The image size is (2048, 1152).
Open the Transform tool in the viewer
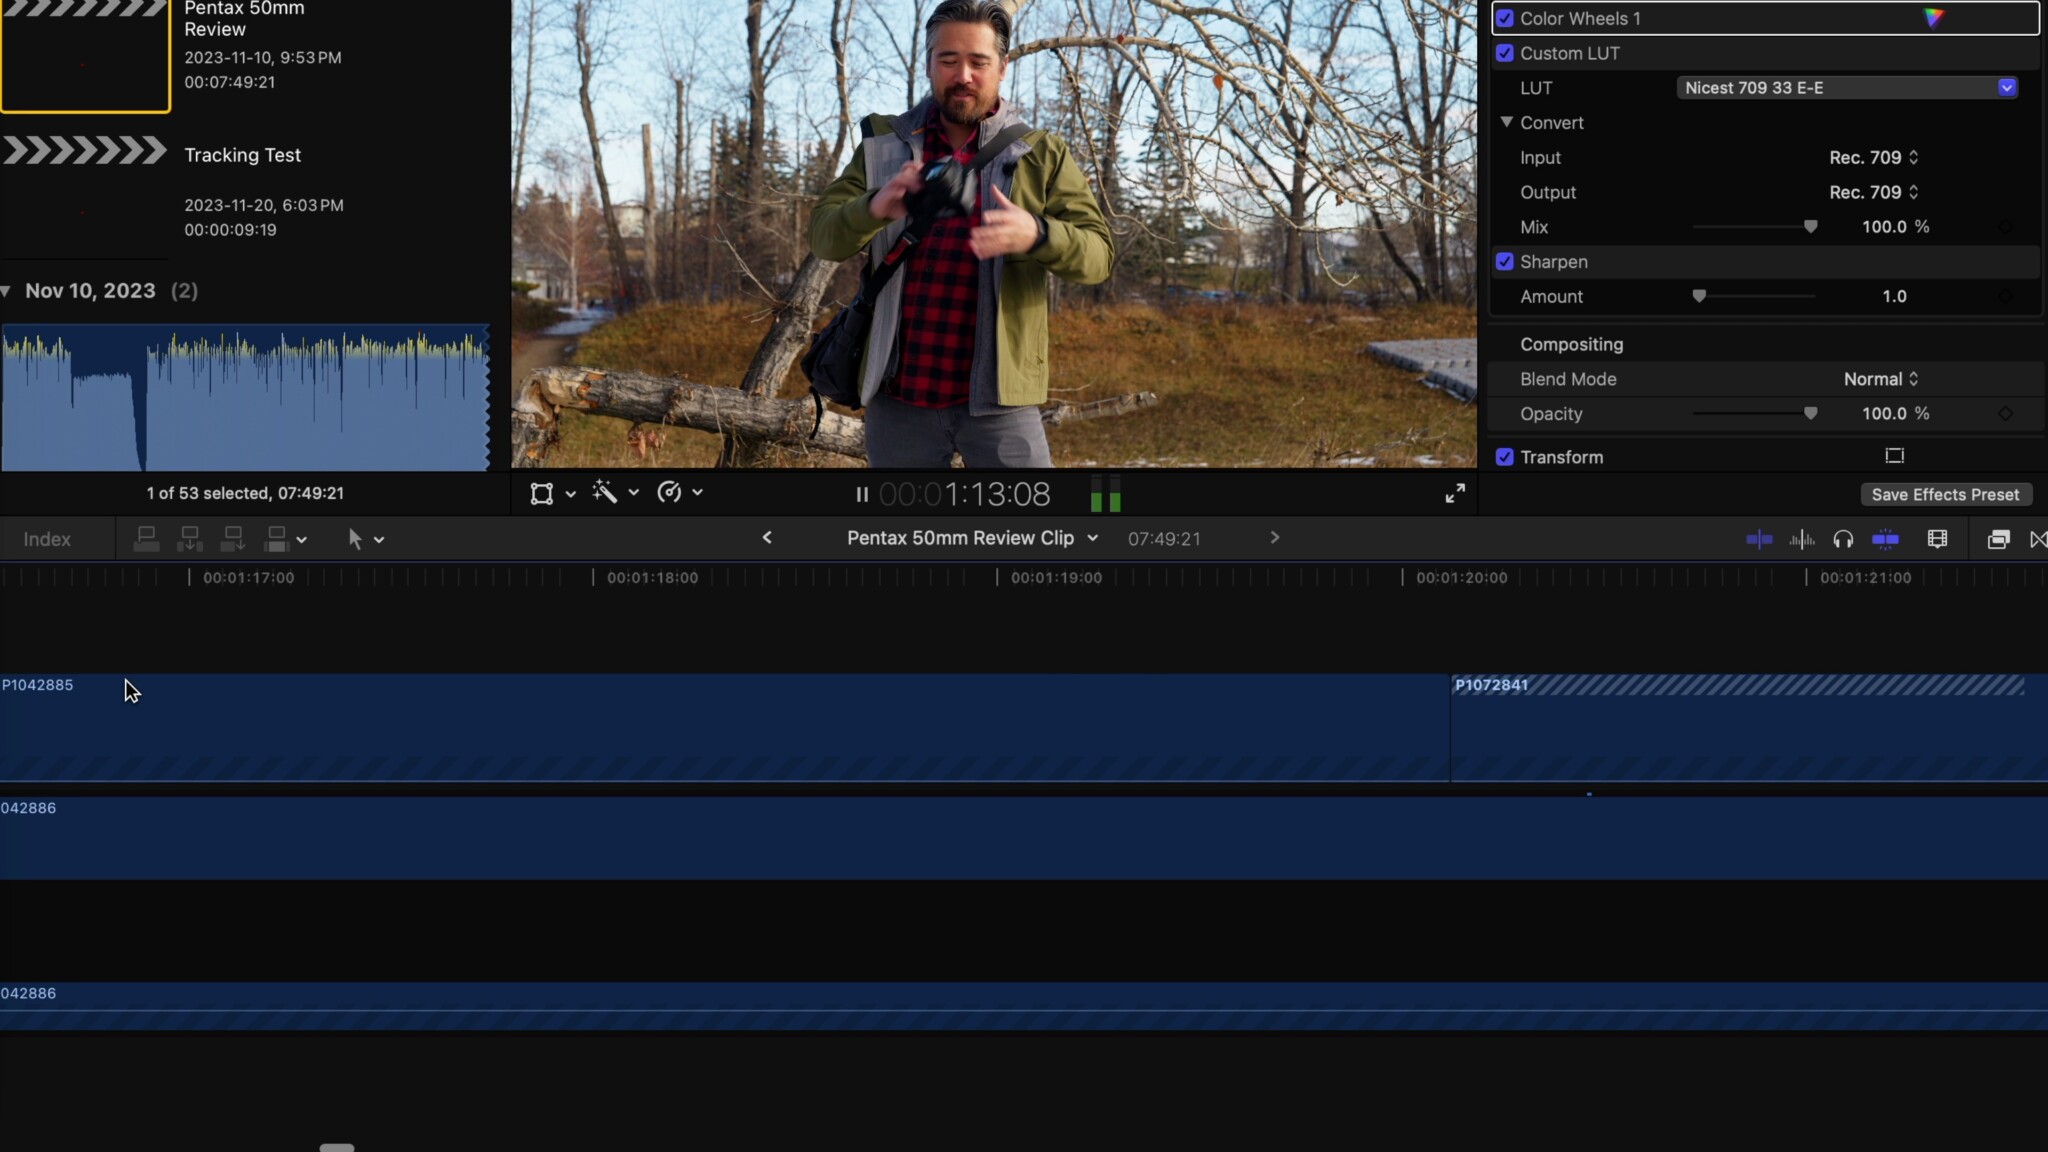[x=541, y=494]
